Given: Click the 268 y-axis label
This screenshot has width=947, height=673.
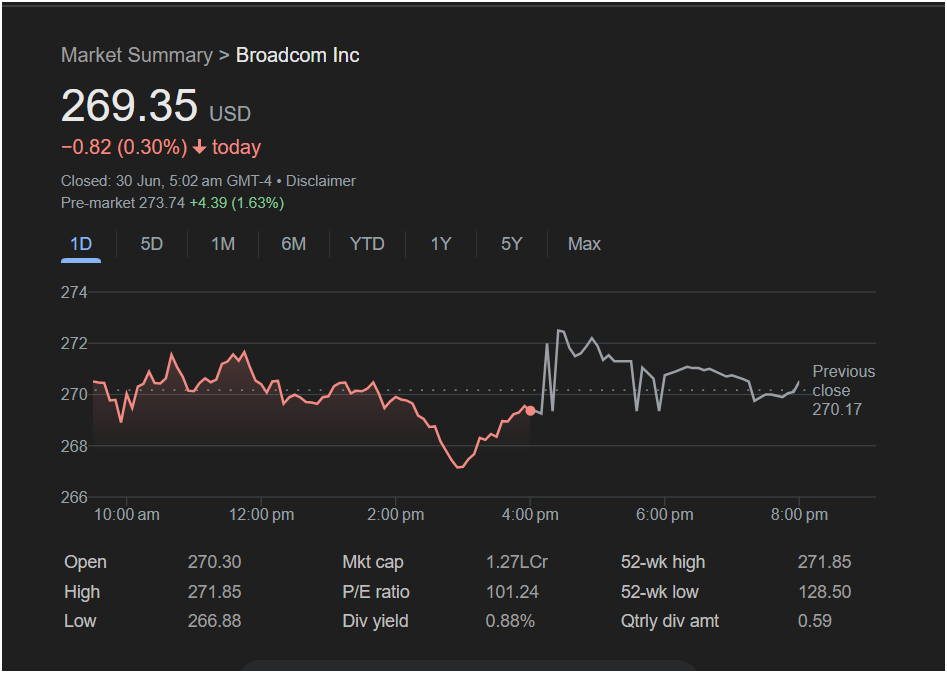Looking at the screenshot, I should pos(74,446).
